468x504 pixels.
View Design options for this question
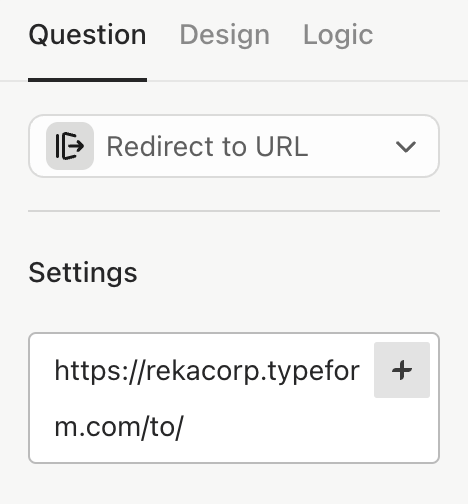[x=224, y=35]
